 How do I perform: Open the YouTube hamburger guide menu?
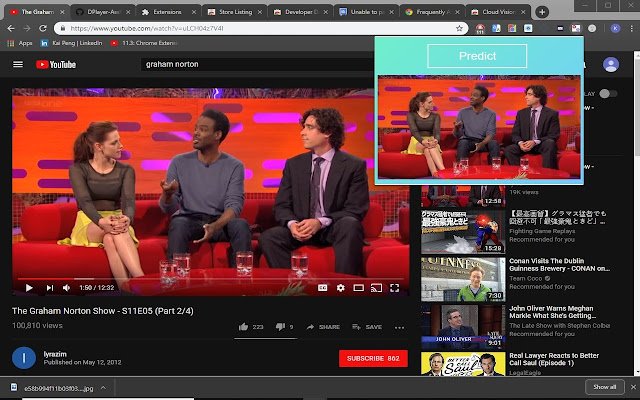coord(18,64)
